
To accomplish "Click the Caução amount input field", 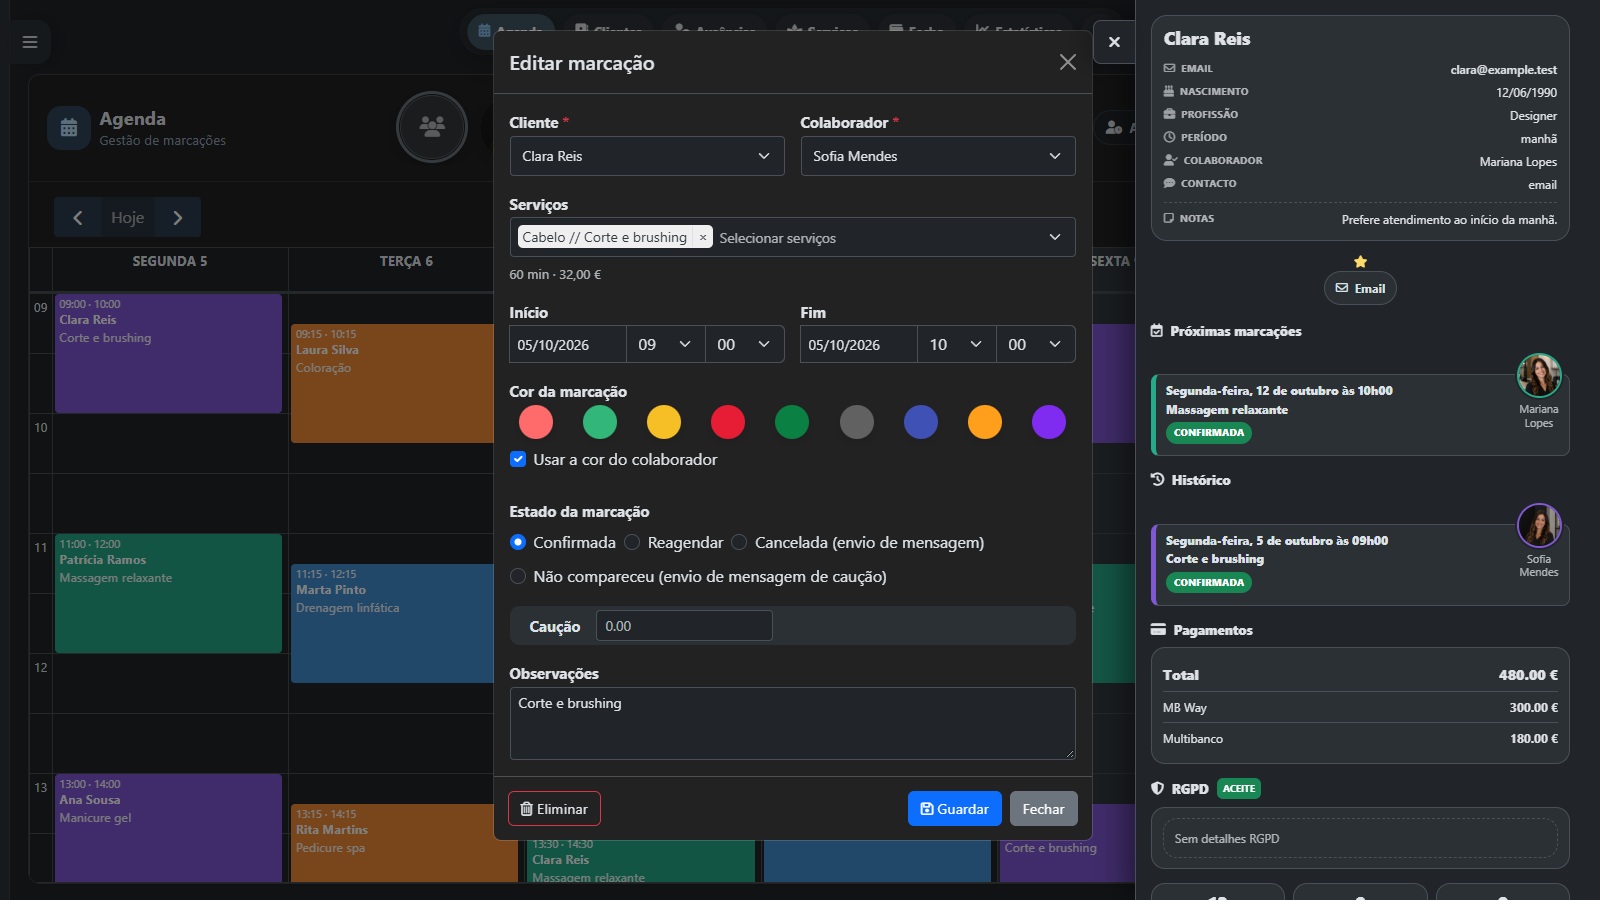I will (684, 626).
